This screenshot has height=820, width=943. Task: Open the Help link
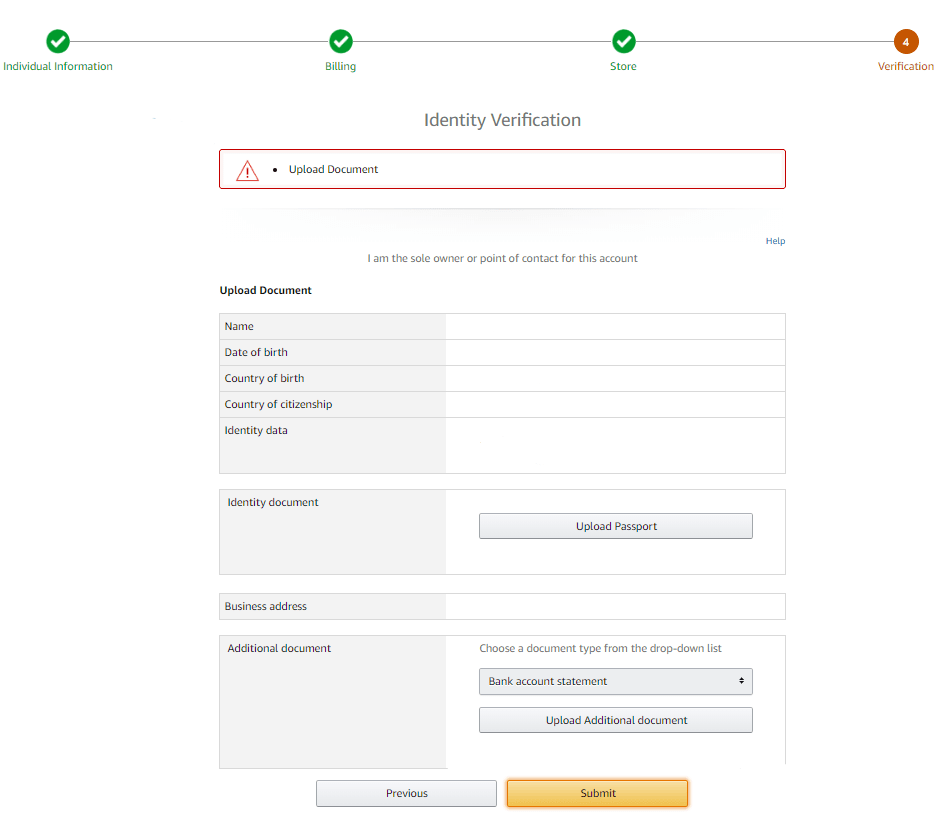pos(775,240)
